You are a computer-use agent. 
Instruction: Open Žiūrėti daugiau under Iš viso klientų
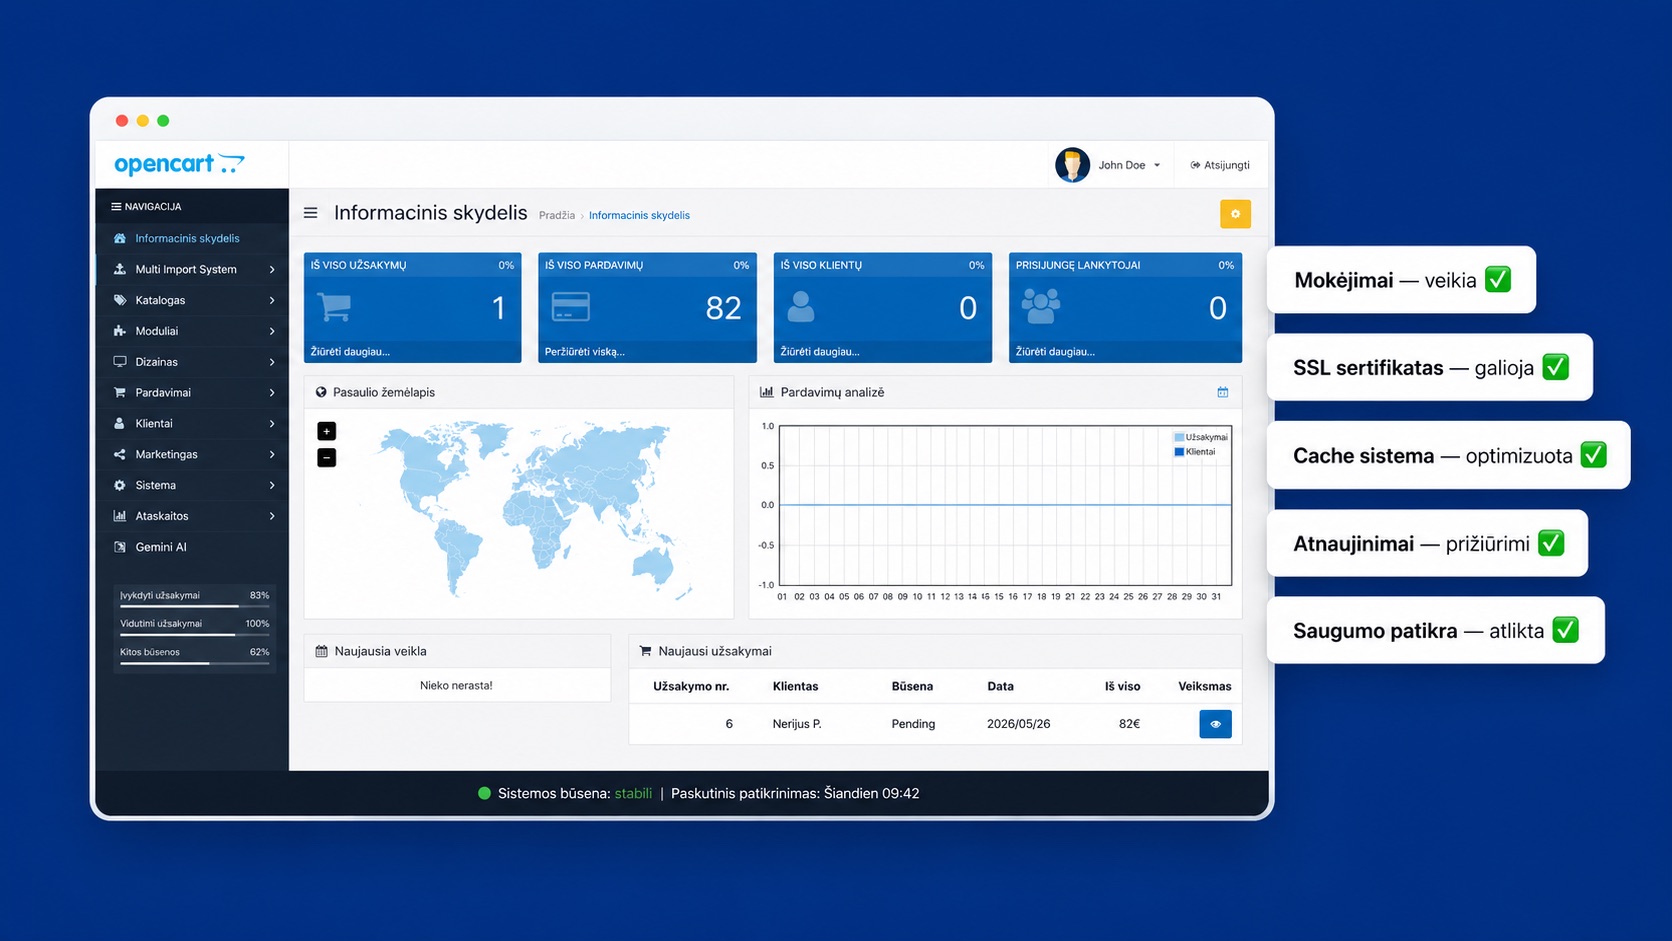[x=820, y=352]
